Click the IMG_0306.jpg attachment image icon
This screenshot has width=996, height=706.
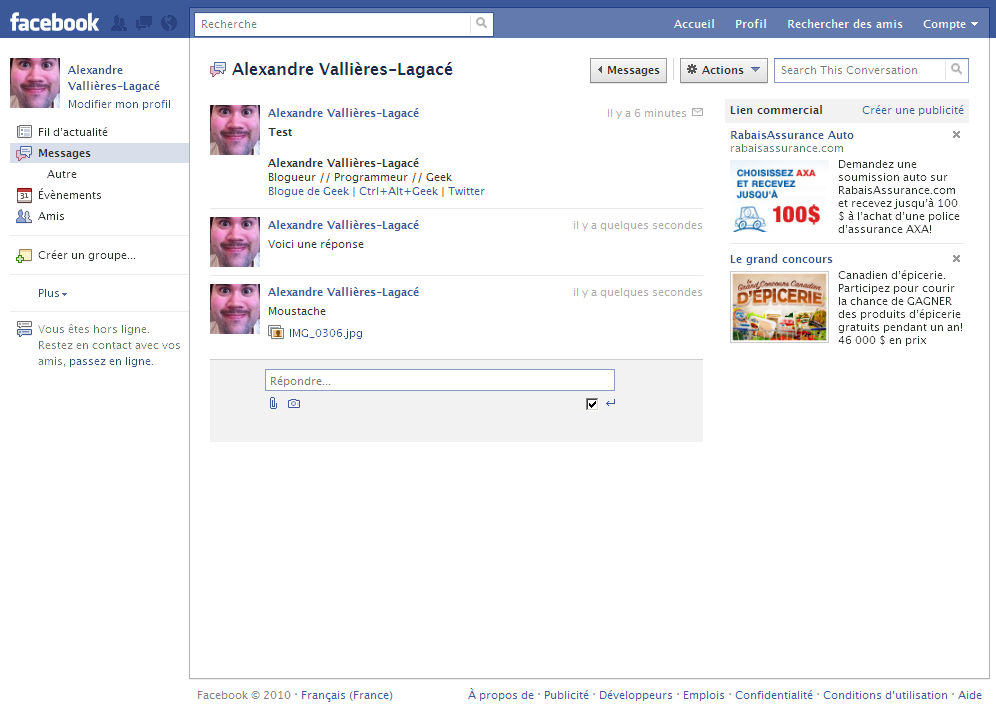pos(276,332)
